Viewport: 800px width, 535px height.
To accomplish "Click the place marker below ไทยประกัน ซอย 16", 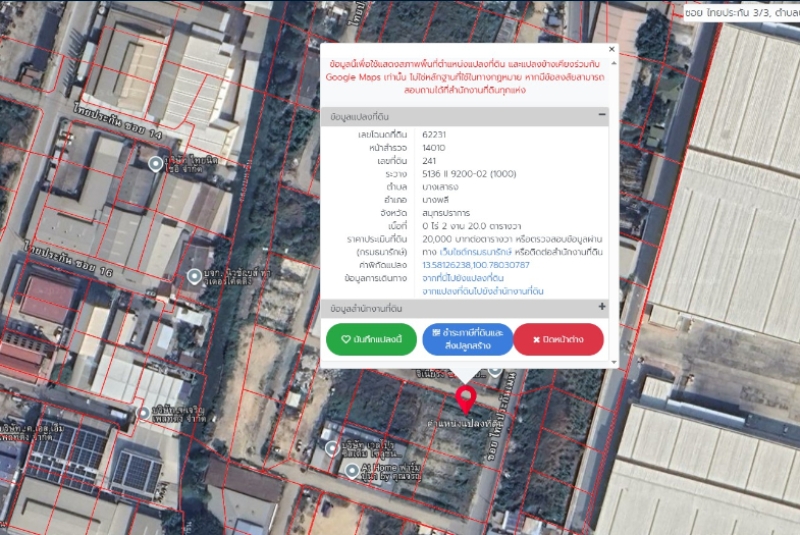I will point(194,275).
